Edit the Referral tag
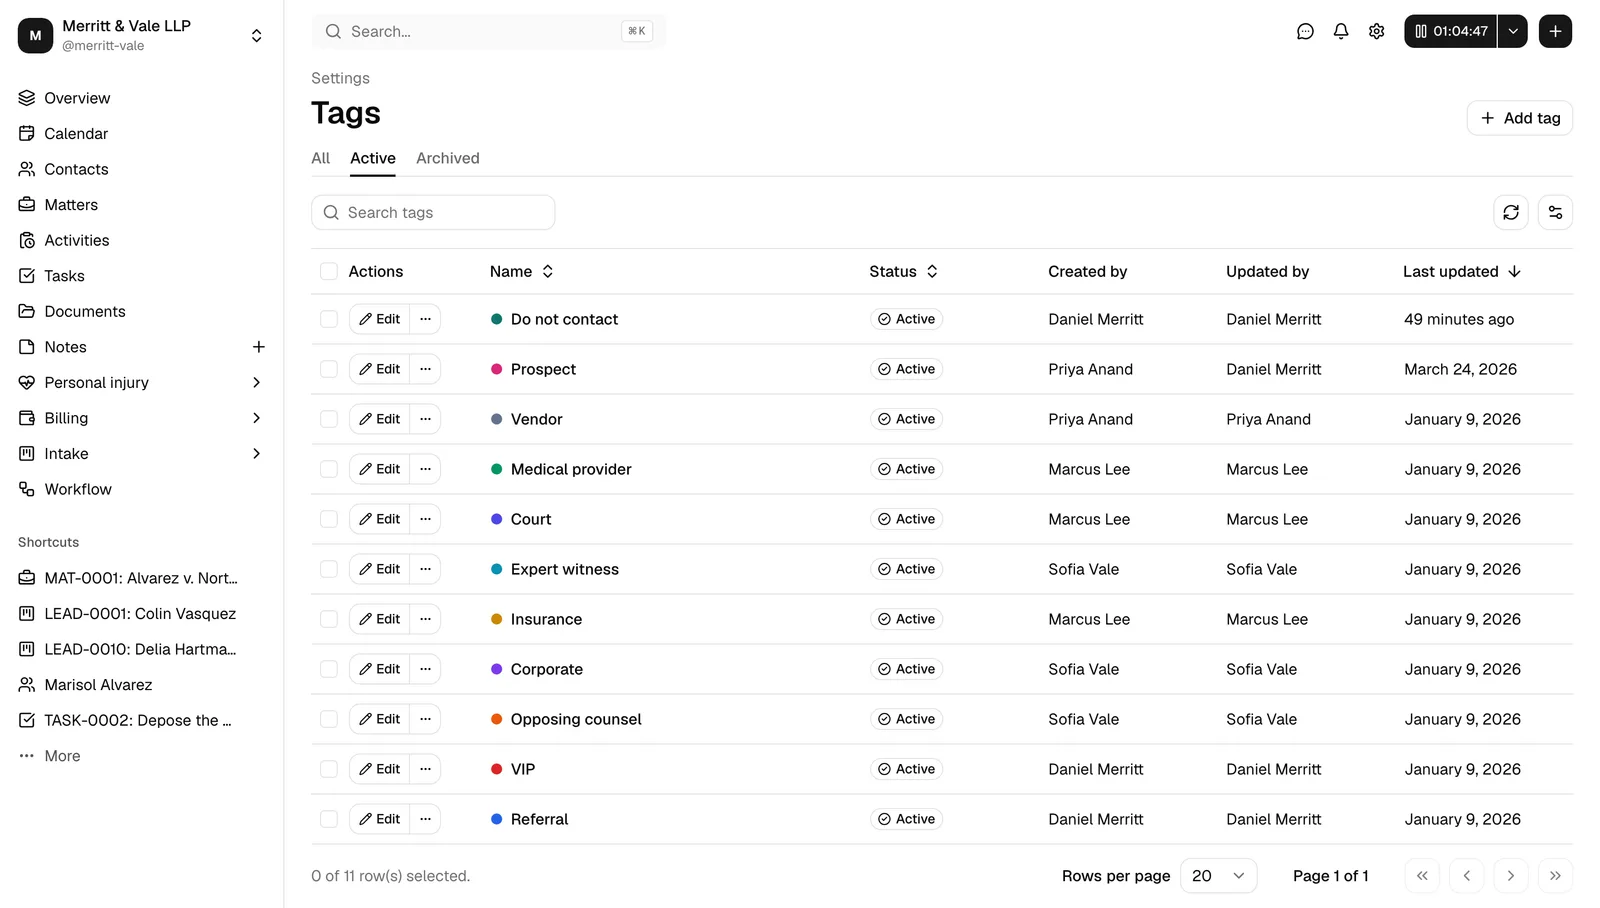The width and height of the screenshot is (1600, 908). pyautogui.click(x=380, y=819)
